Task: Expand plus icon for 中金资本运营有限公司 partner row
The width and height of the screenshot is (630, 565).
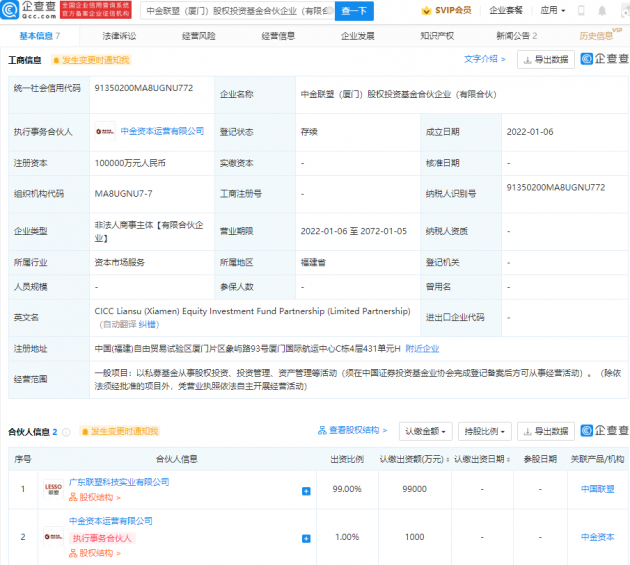Action: [306, 538]
